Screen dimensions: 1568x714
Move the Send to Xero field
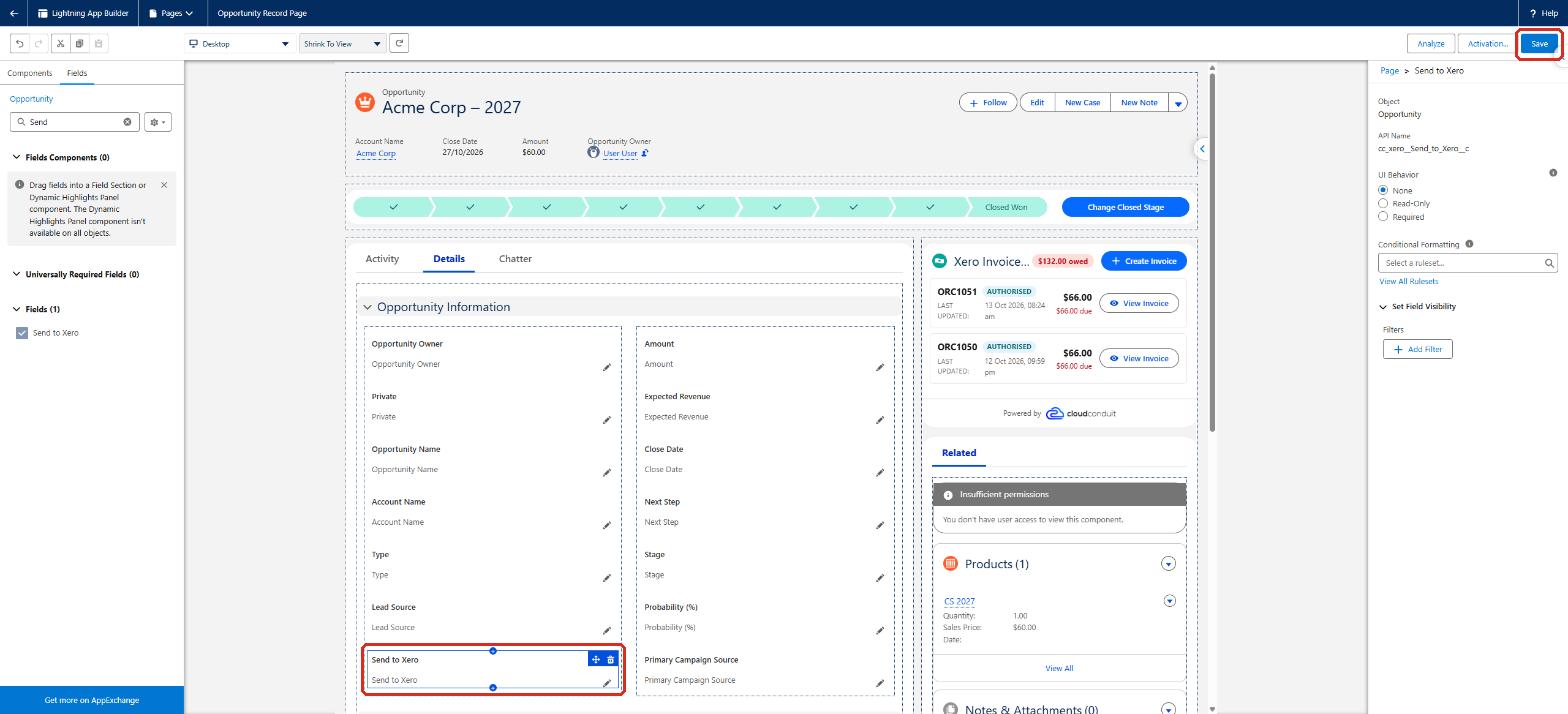(595, 659)
